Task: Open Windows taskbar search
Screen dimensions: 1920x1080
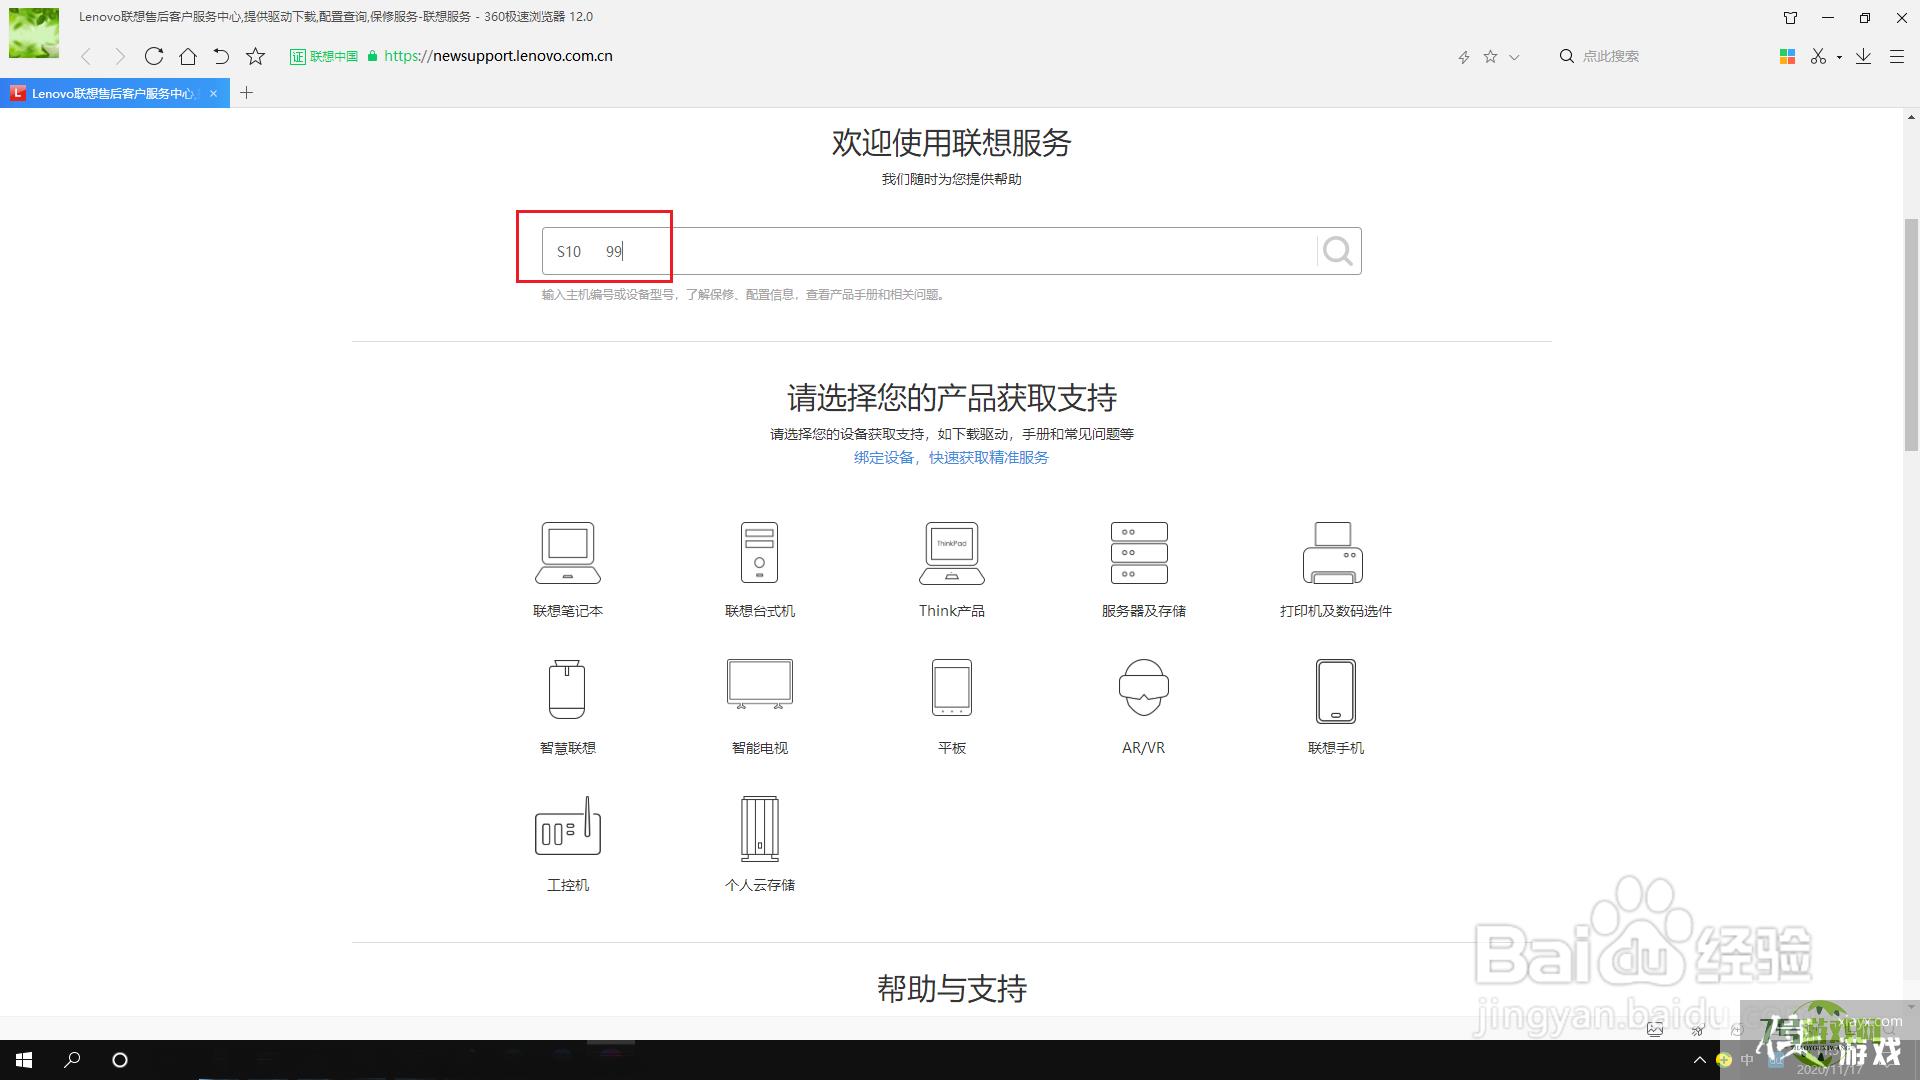Action: click(72, 1060)
